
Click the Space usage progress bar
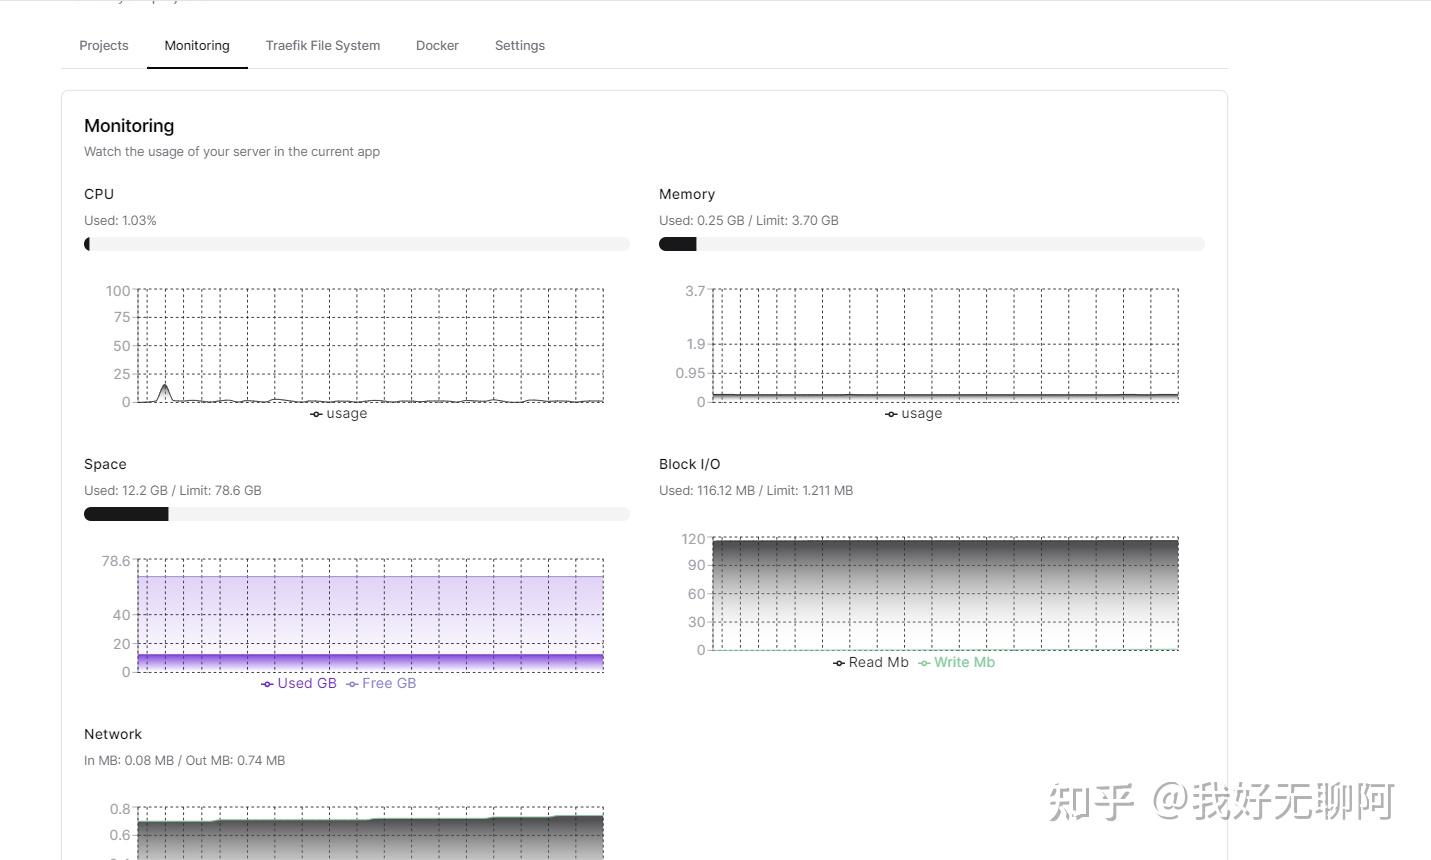pos(357,514)
